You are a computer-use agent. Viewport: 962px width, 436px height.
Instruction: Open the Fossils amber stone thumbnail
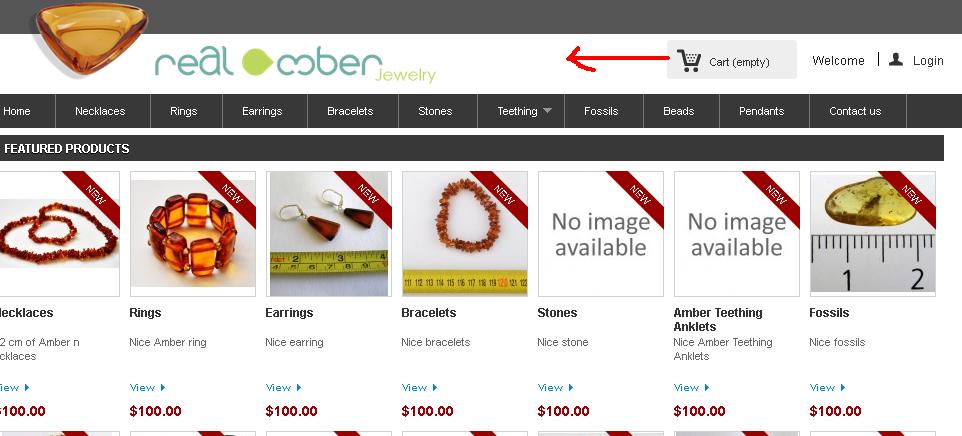tap(872, 234)
